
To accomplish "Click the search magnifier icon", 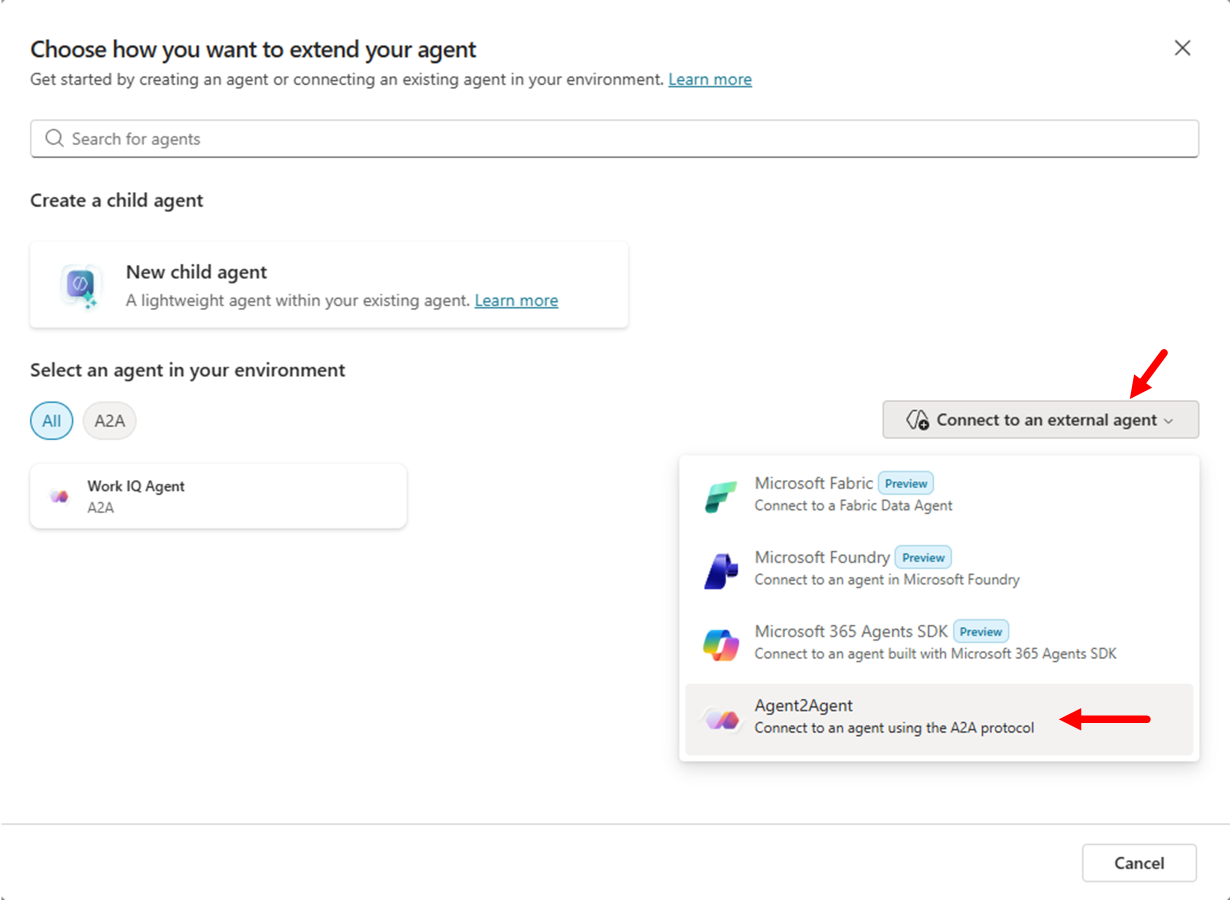I will 54,138.
